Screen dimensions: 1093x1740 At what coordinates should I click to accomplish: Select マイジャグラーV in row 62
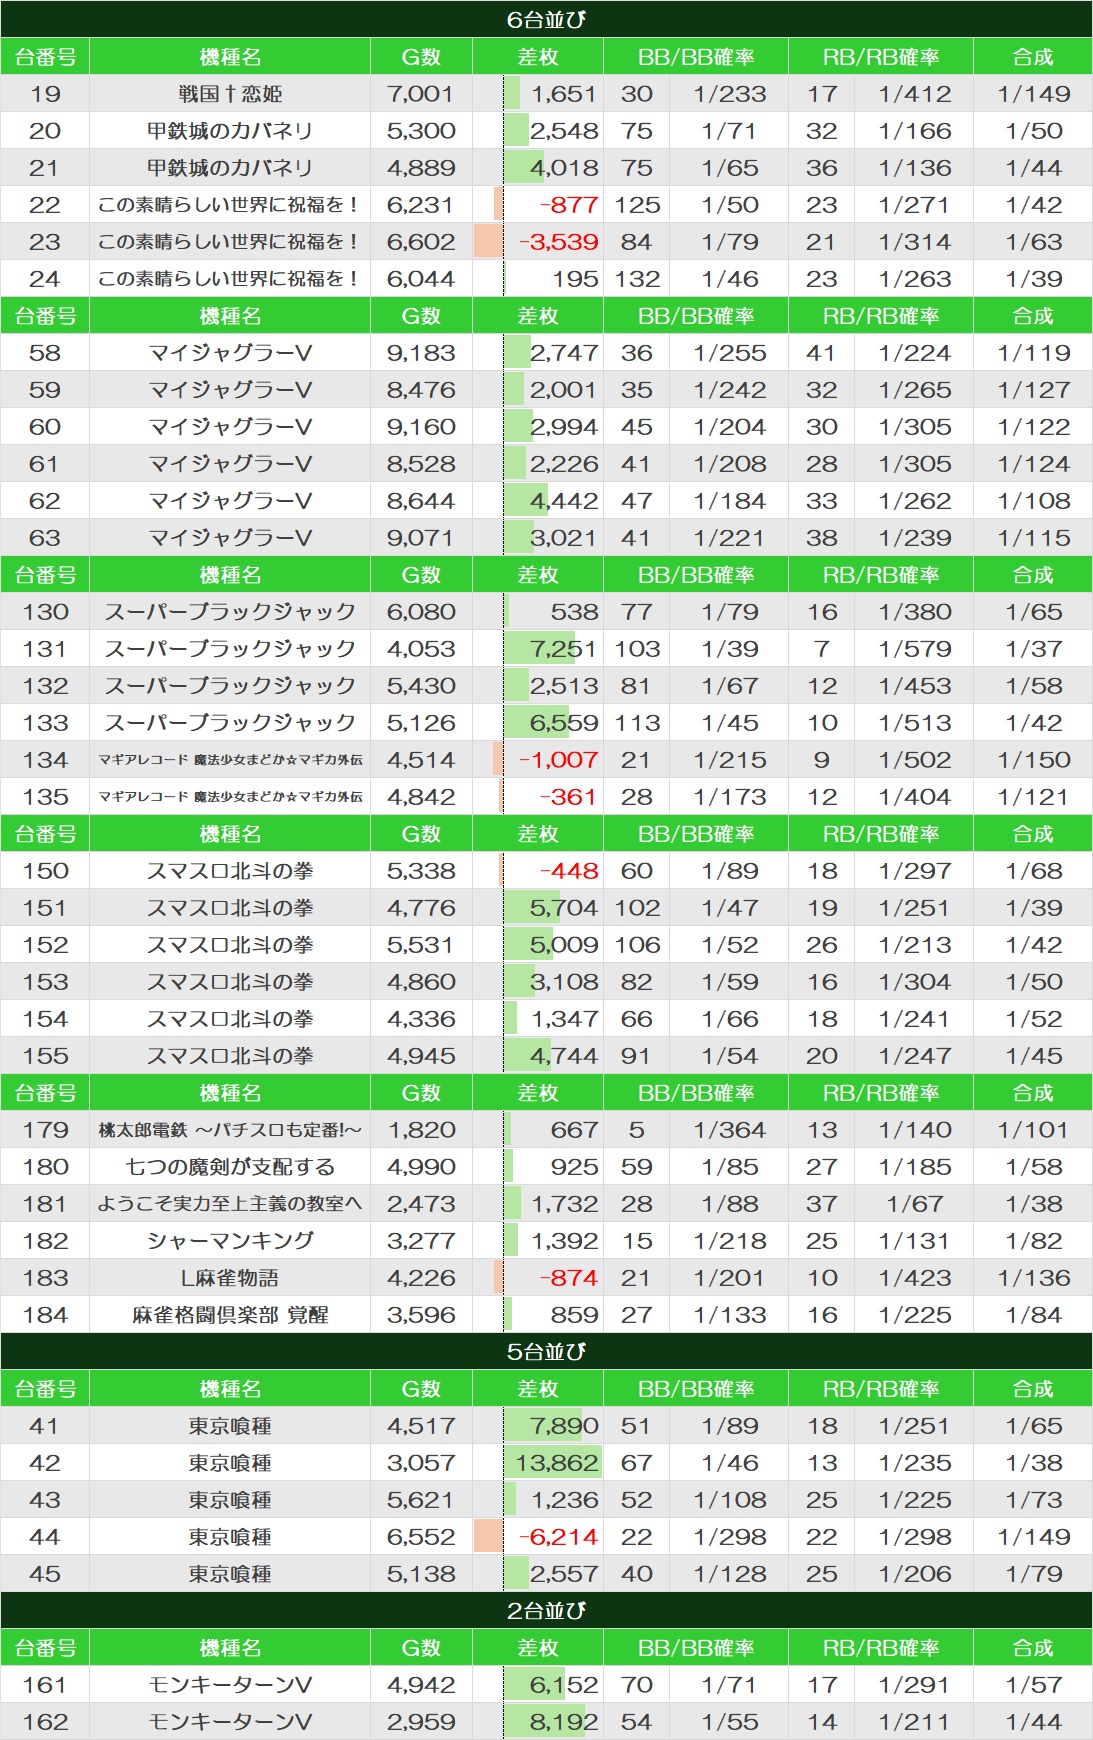tap(230, 501)
